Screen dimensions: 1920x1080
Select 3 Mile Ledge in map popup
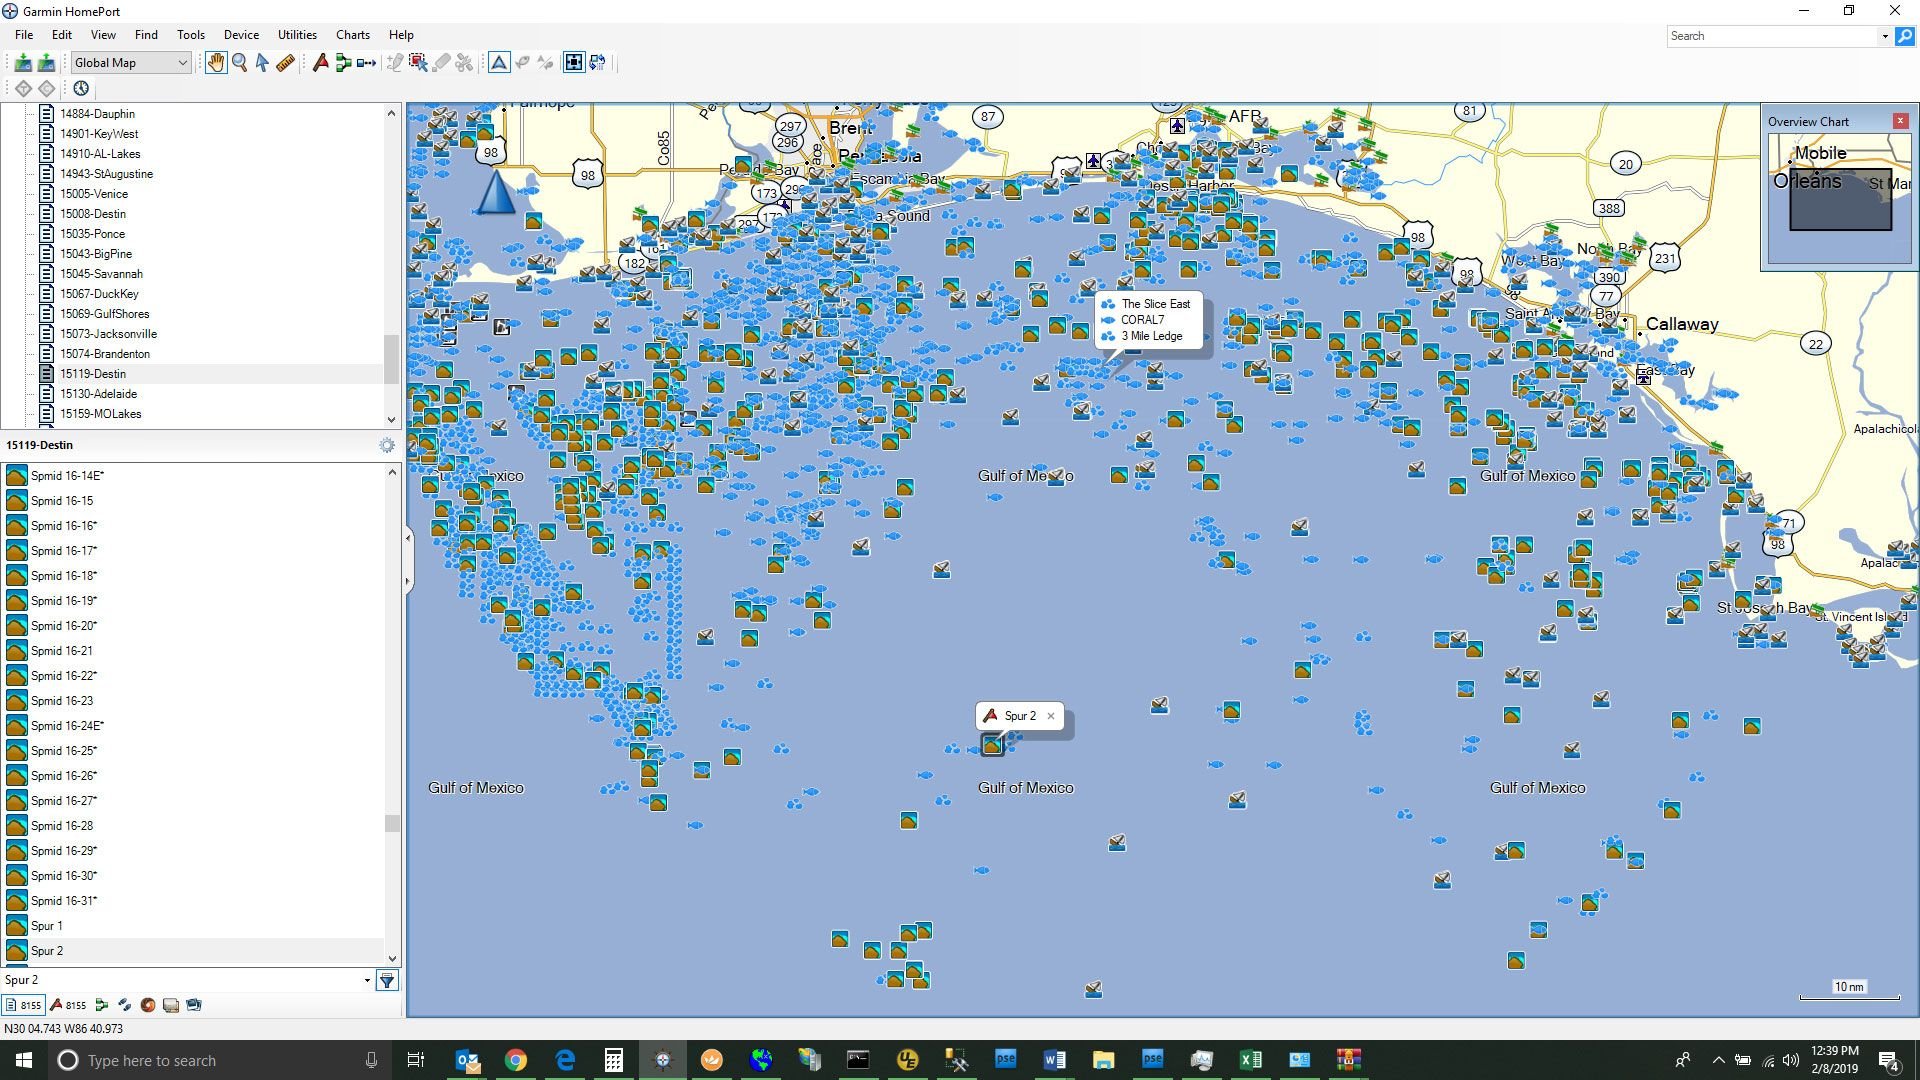click(x=1151, y=336)
